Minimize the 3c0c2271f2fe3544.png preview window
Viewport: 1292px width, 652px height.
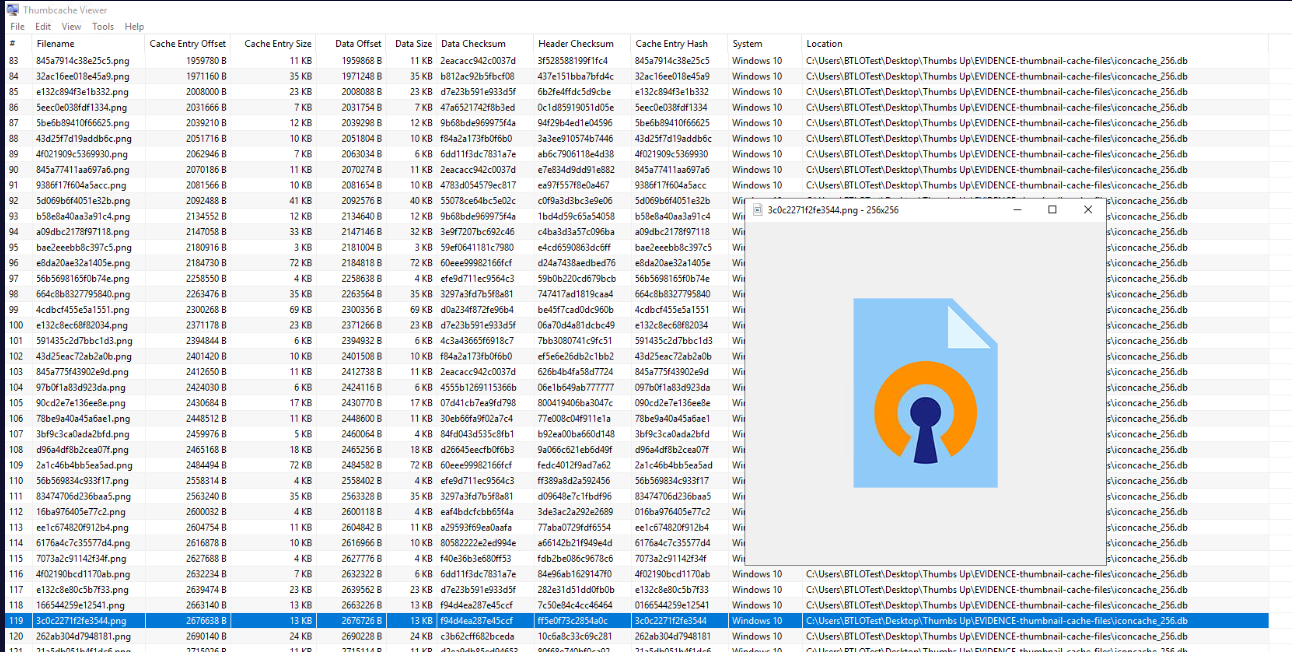(1017, 210)
